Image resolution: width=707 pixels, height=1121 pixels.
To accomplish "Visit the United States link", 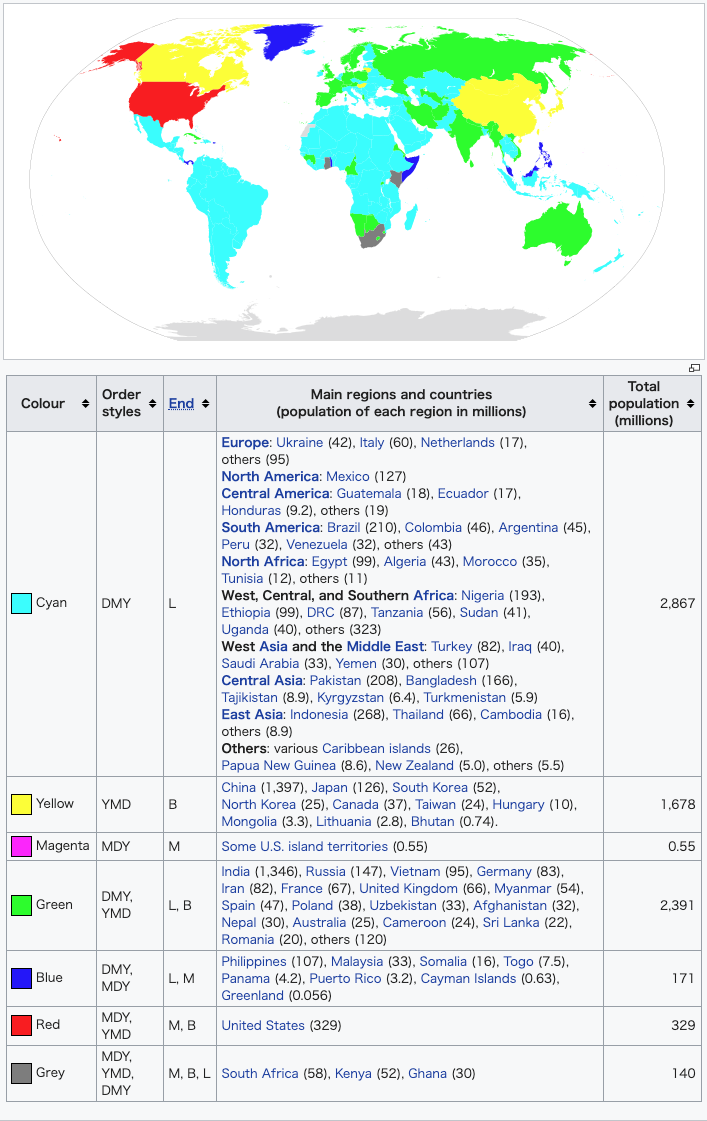I will pos(263,1025).
